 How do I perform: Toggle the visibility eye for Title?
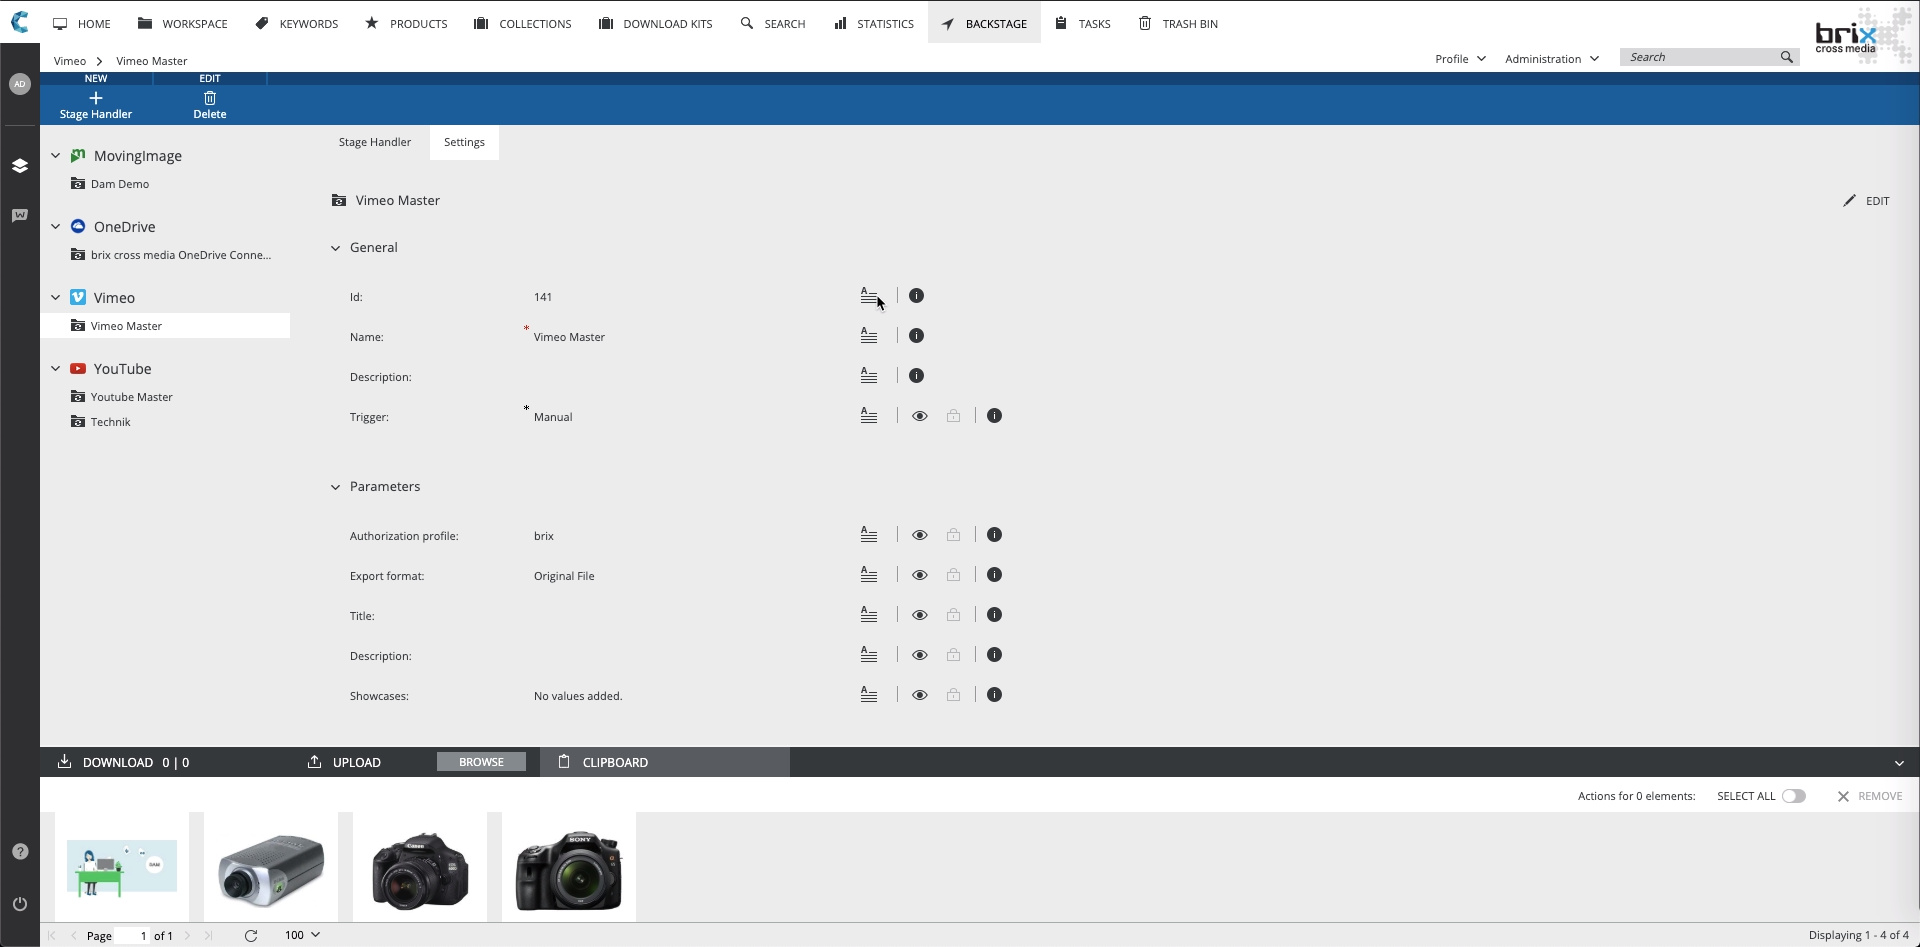920,615
